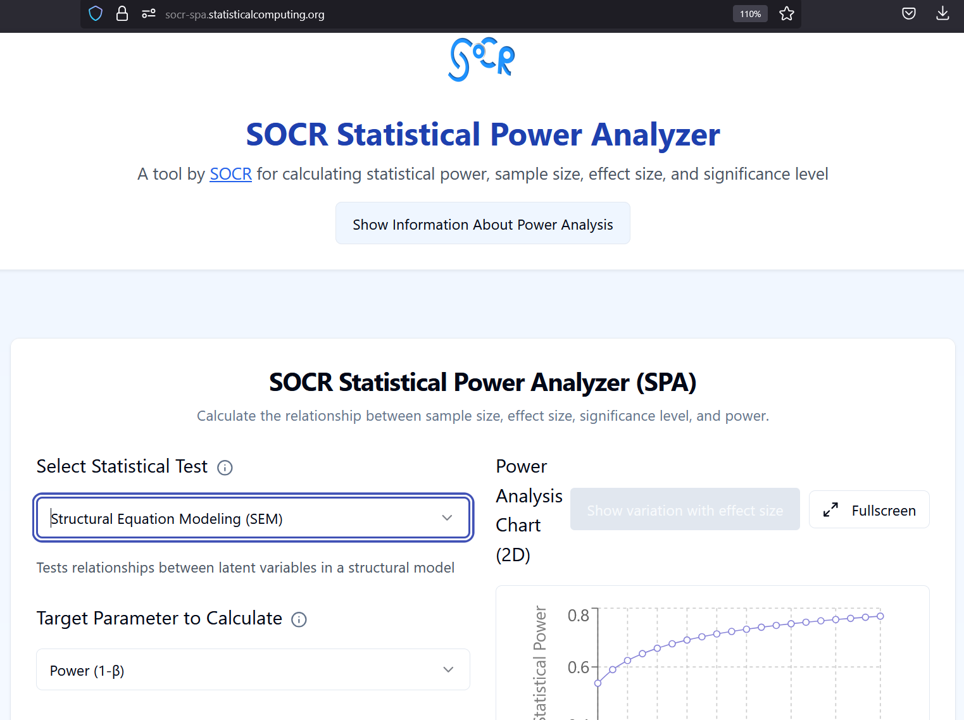Viewport: 964px width, 720px height.
Task: Save page to Pocket icon
Action: (908, 14)
